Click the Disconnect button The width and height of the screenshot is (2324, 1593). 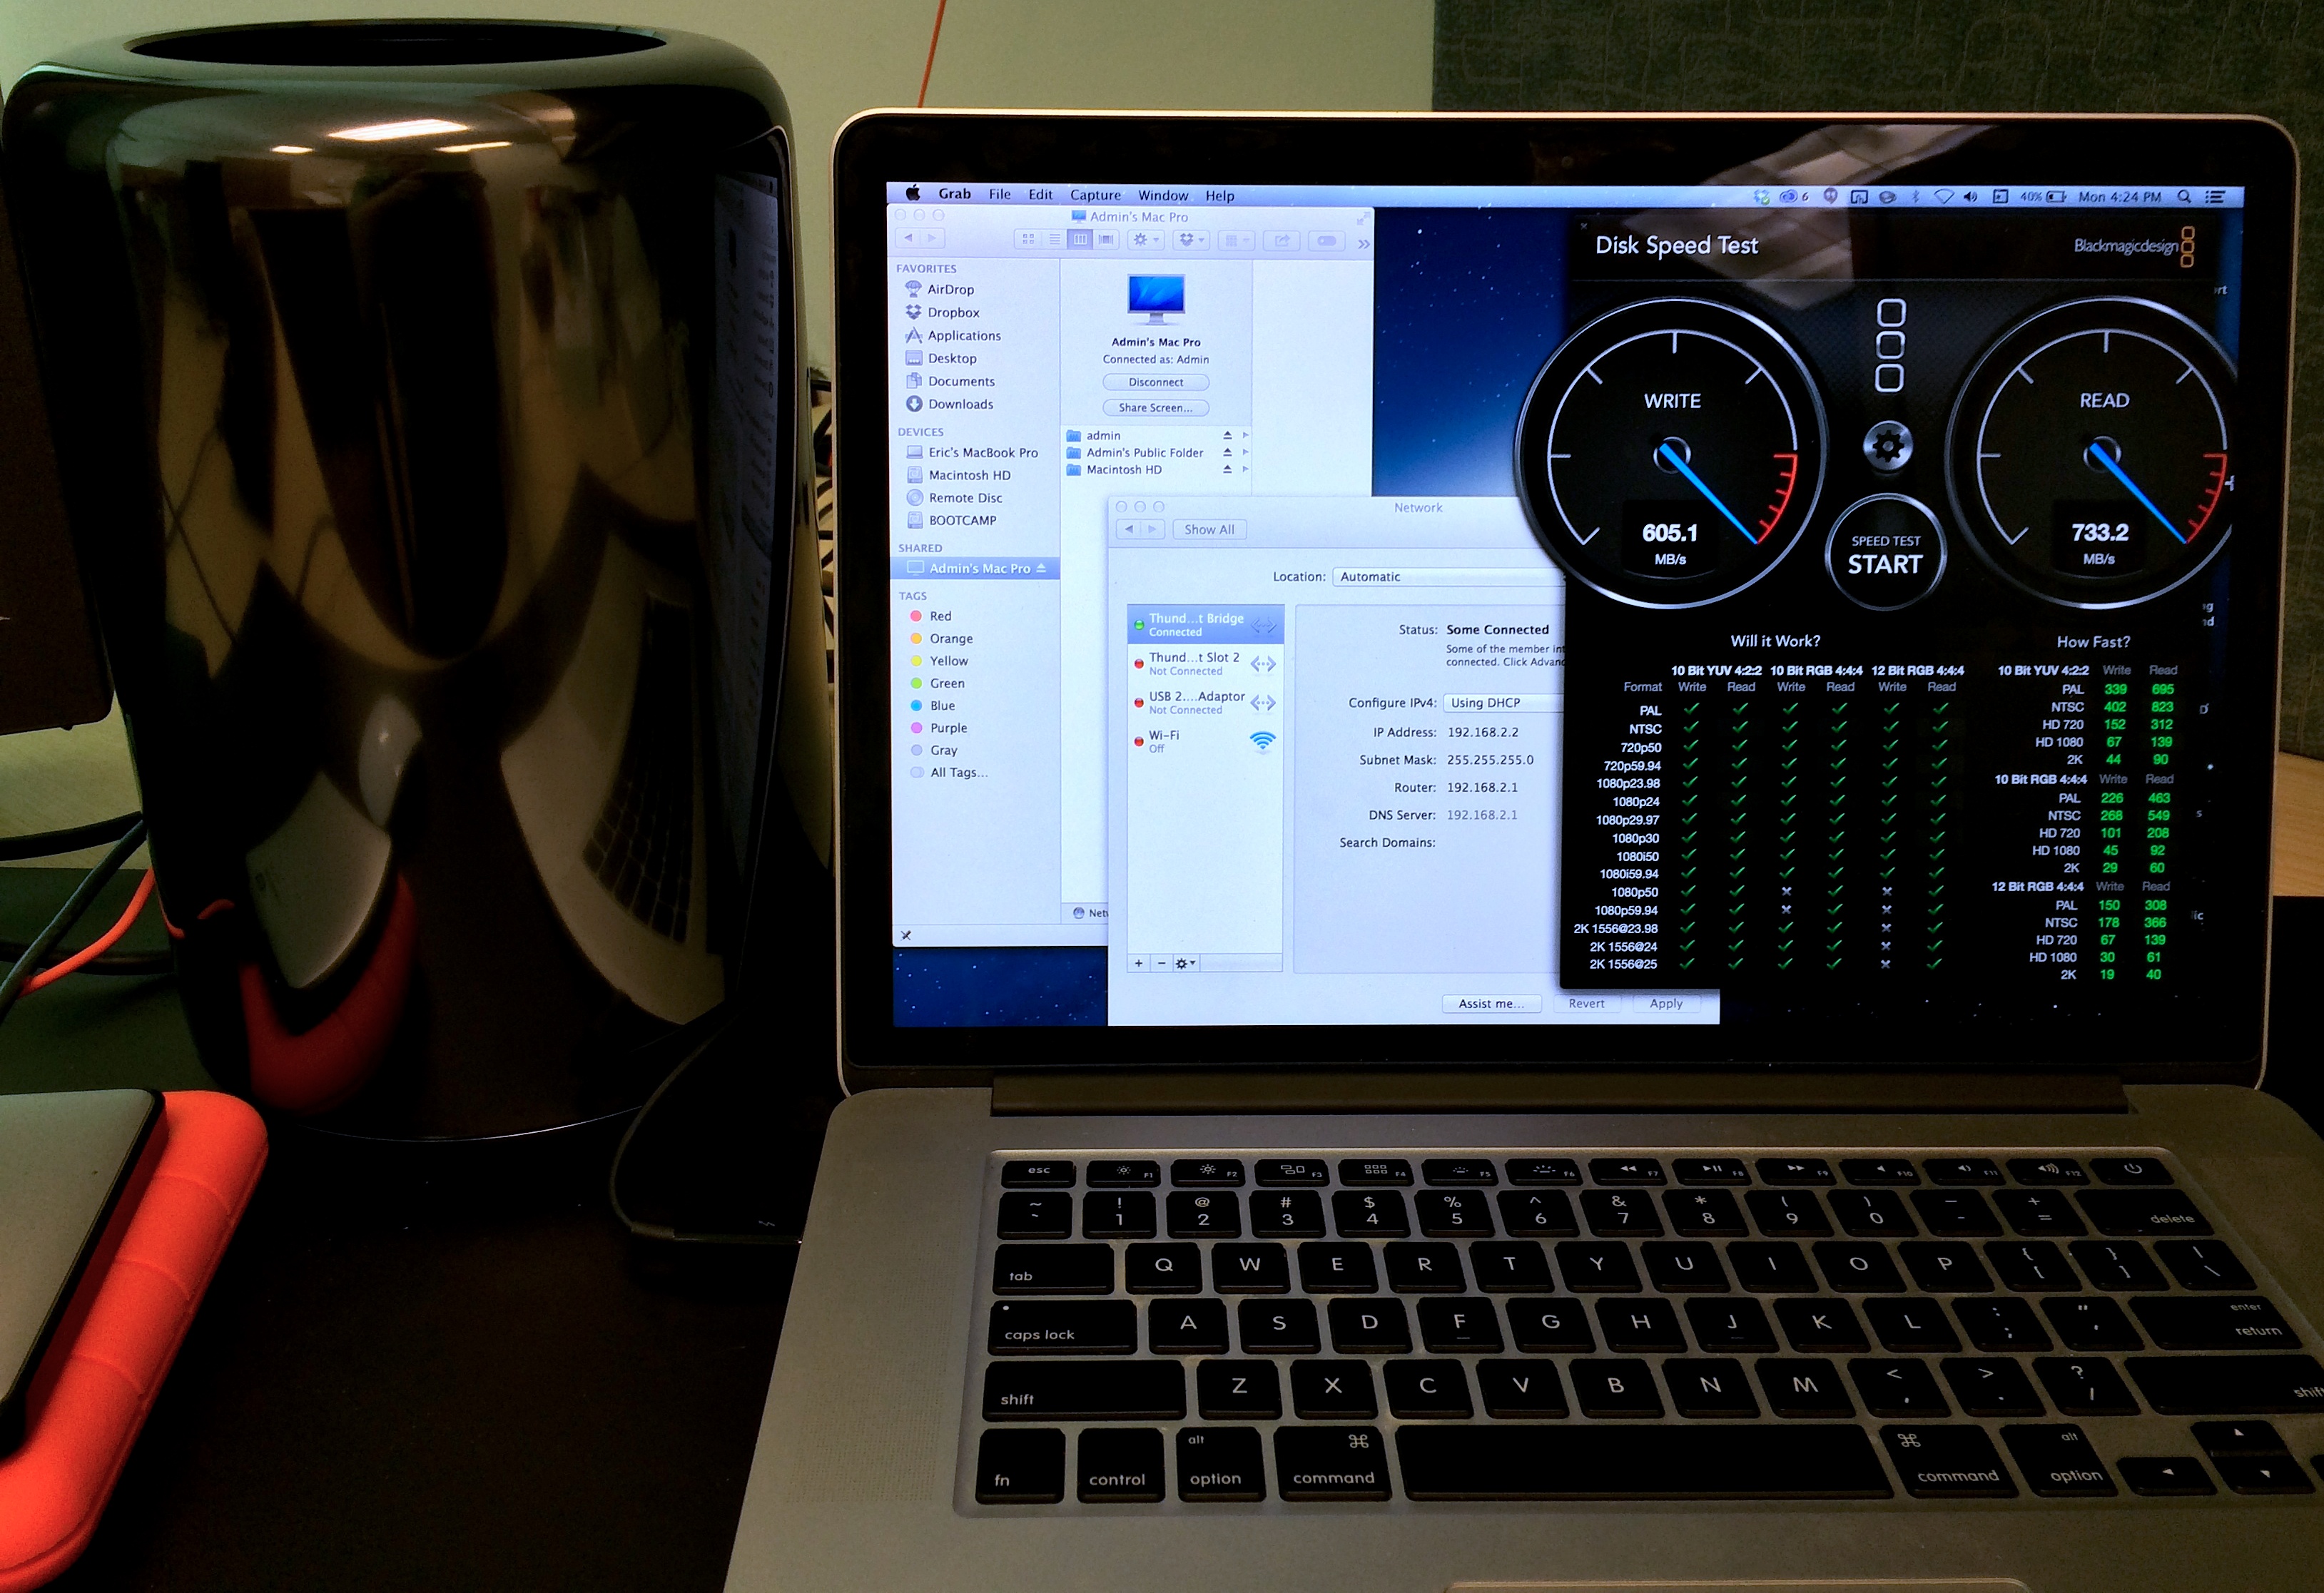(x=1155, y=382)
